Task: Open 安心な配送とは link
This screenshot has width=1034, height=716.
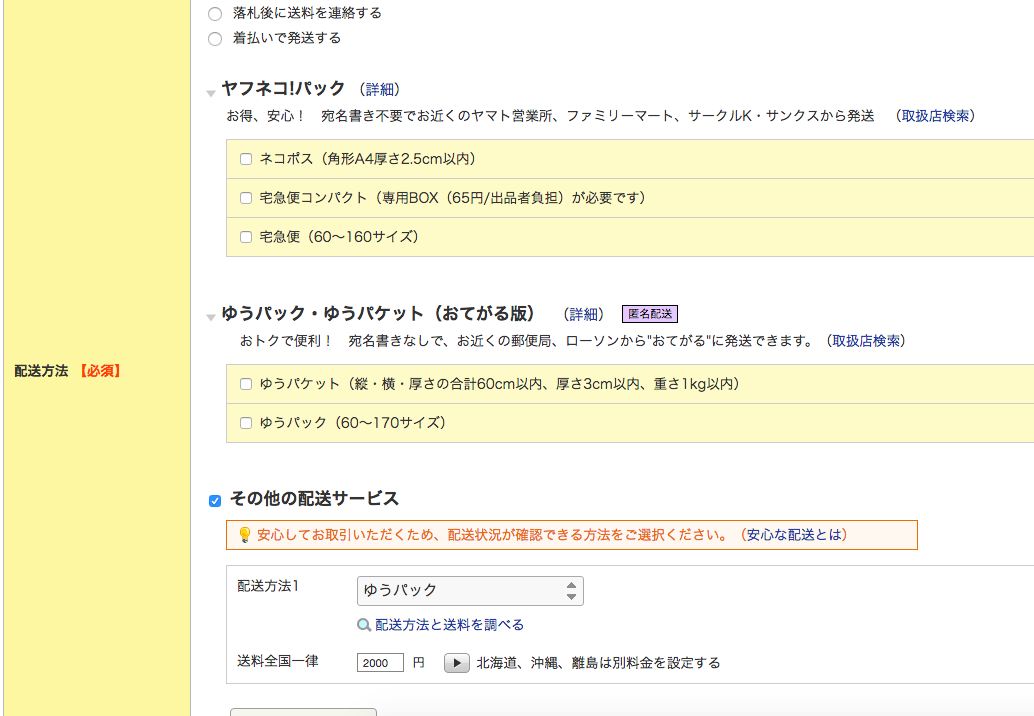Action: 795,535
